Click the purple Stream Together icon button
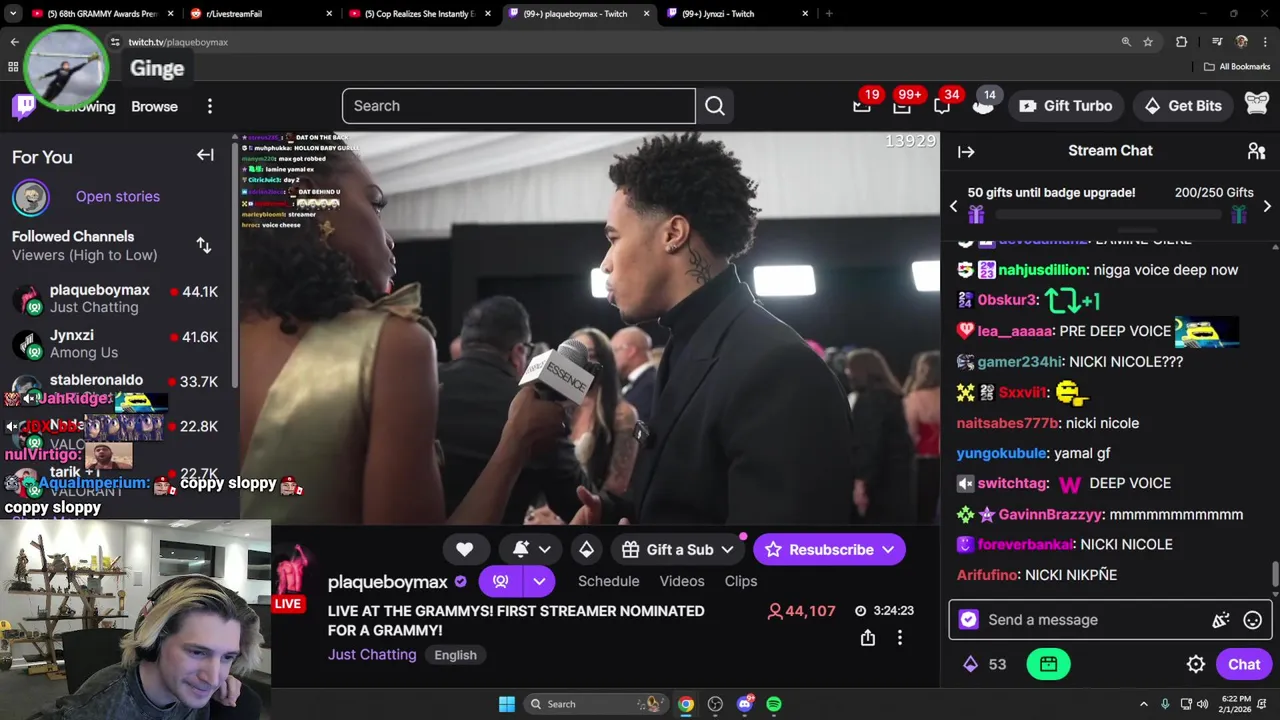 click(501, 581)
